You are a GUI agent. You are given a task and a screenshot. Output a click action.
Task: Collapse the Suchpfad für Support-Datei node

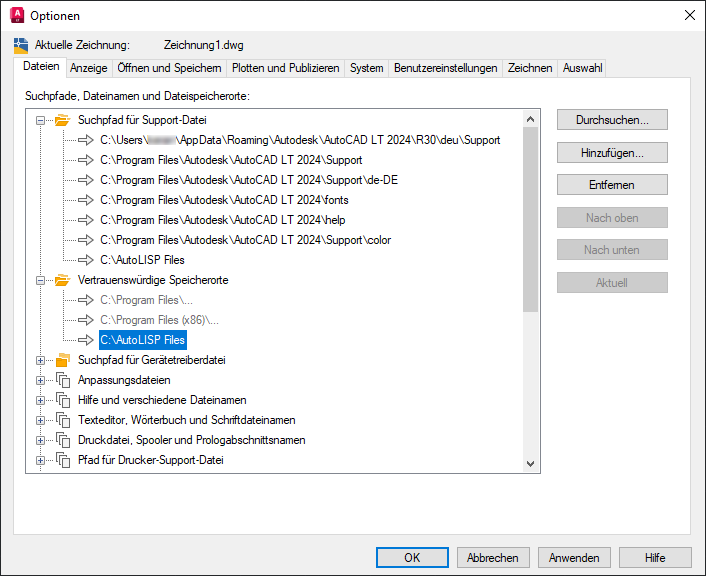(x=41, y=120)
